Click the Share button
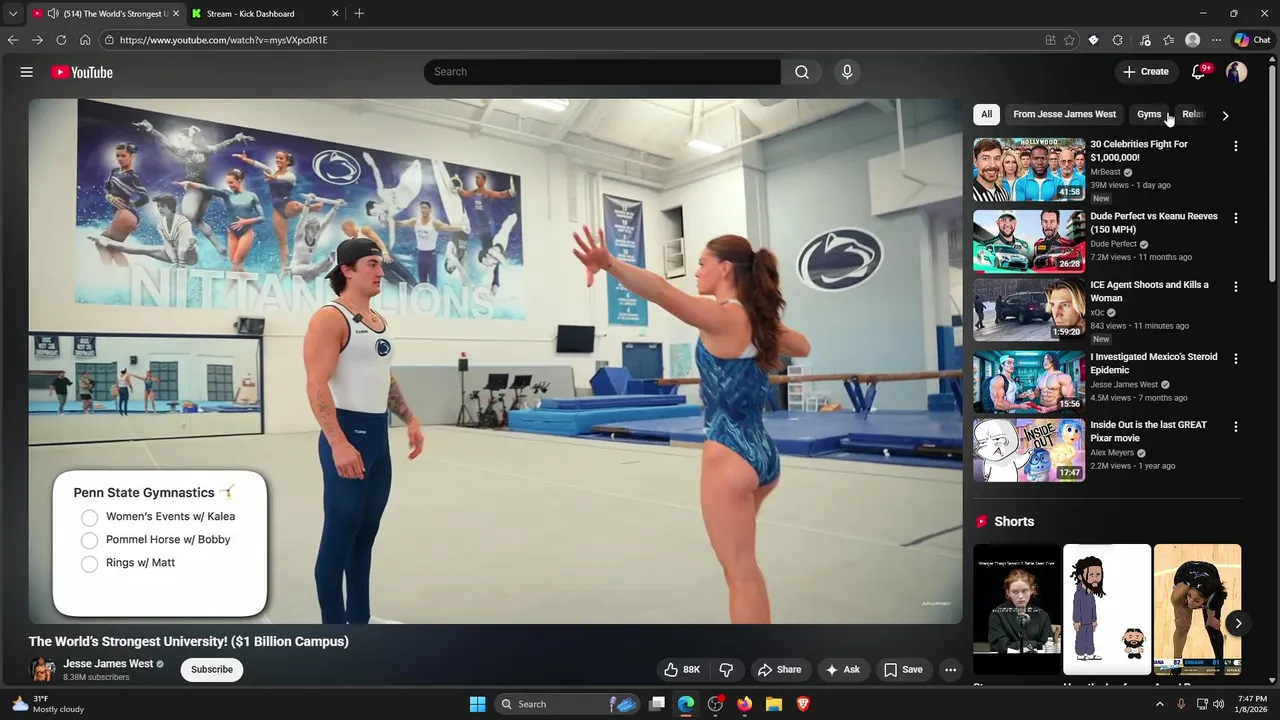Viewport: 1280px width, 720px height. tap(779, 670)
